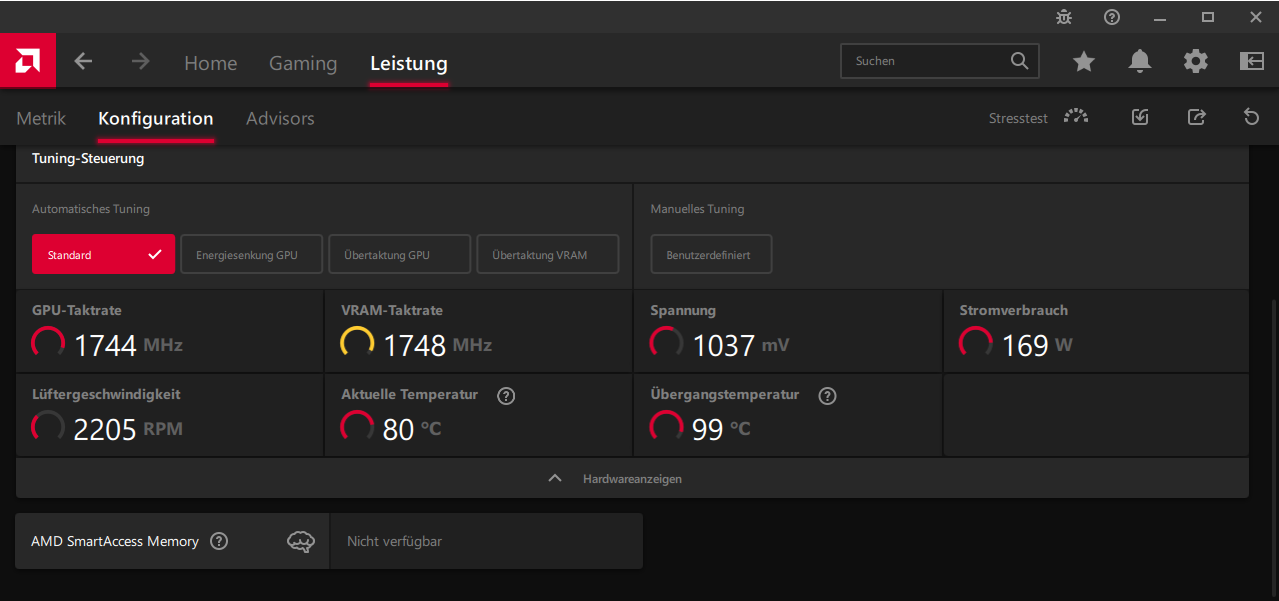Click the Nicht verfügbar status text
The width and height of the screenshot is (1279, 601).
(x=394, y=541)
